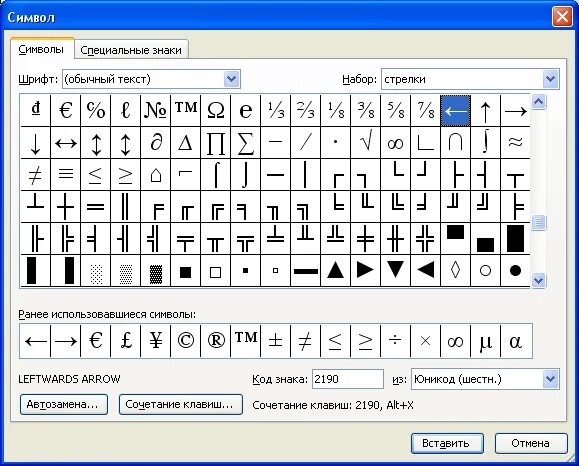
Task: Choose the seven-eighths fraction symbol
Action: tap(425, 110)
